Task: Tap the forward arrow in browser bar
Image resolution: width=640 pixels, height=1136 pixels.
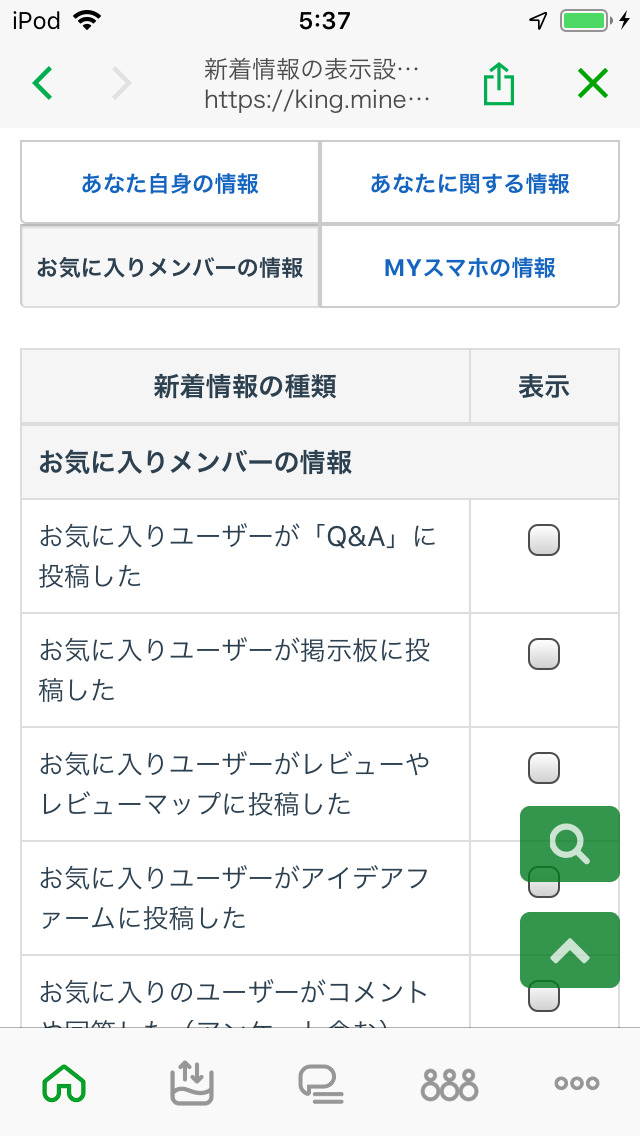Action: coord(122,83)
